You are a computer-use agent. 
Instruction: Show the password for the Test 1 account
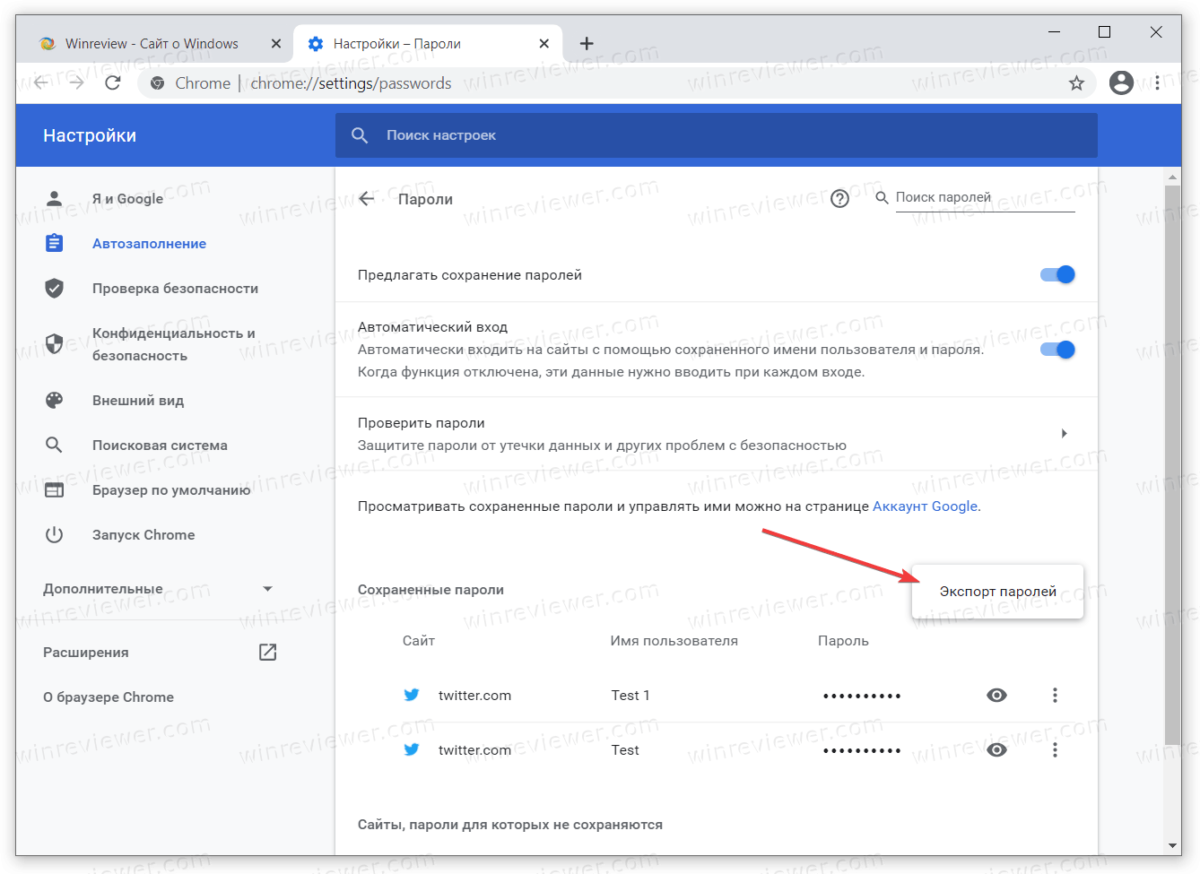tap(996, 695)
